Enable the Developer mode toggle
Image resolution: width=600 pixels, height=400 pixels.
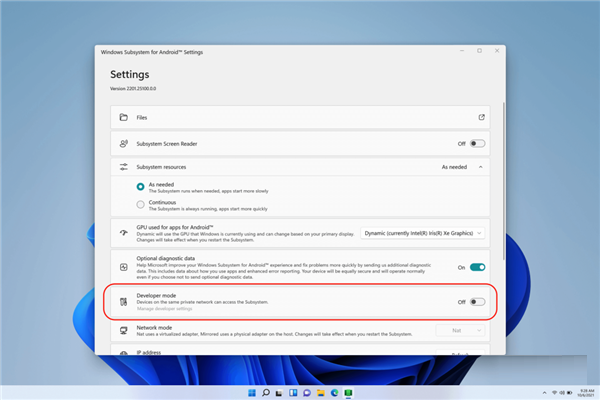477,302
